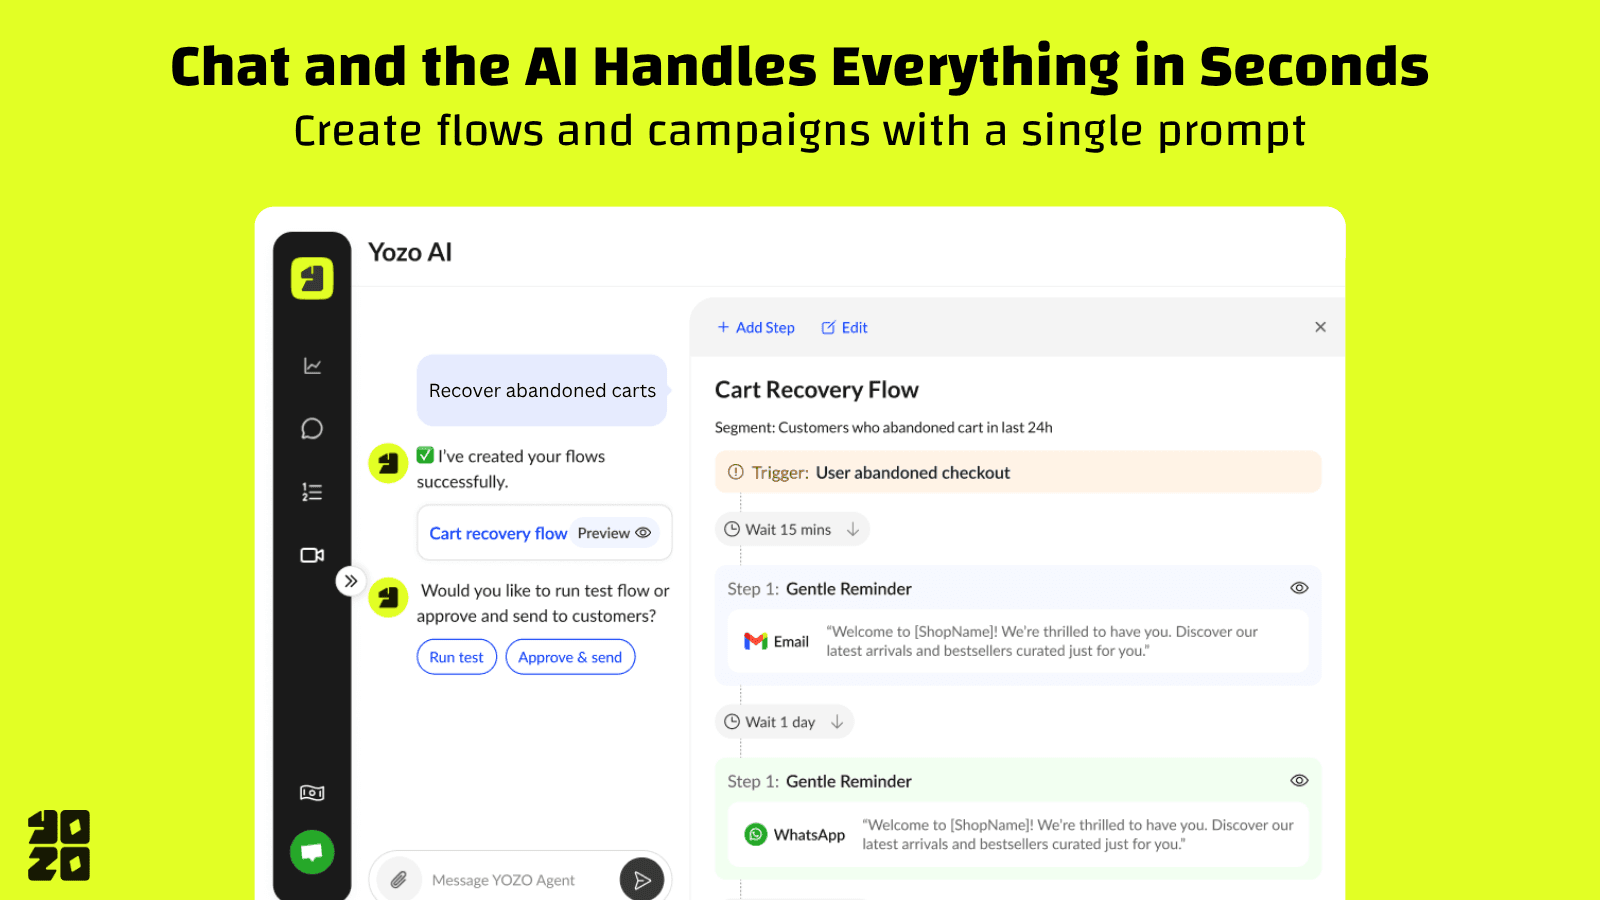Click the Run test button
This screenshot has width=1600, height=900.
click(x=456, y=657)
